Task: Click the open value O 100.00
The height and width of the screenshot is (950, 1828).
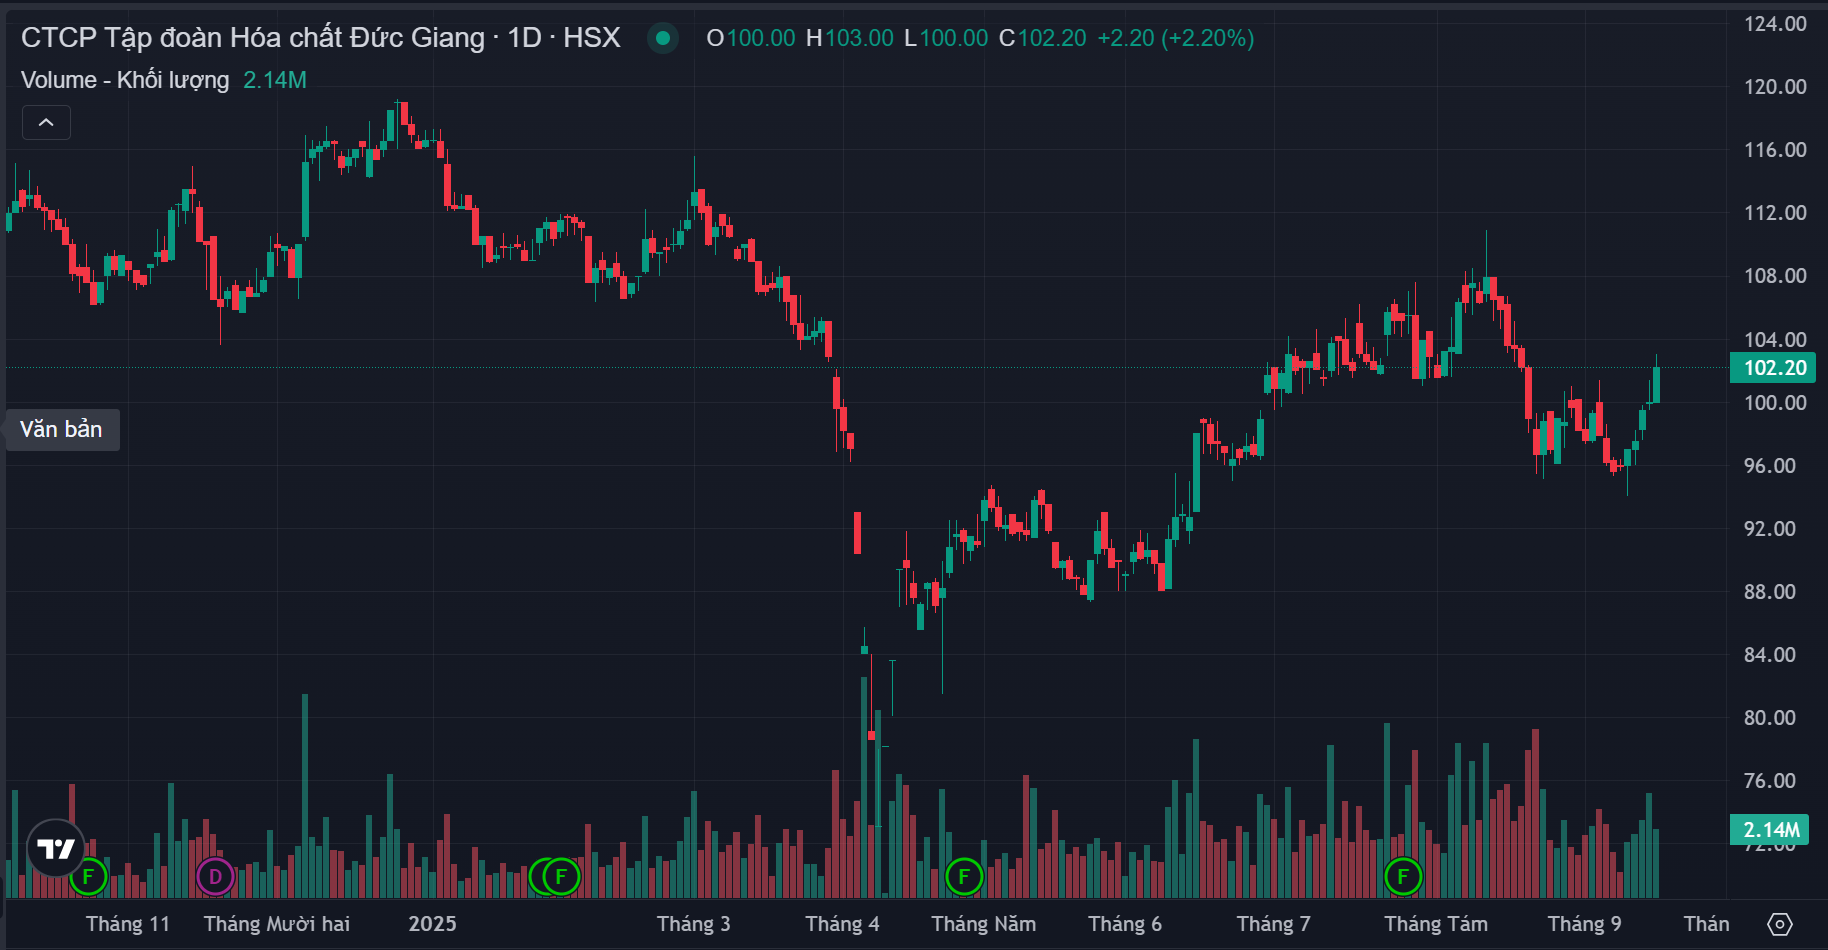Action: coord(750,38)
